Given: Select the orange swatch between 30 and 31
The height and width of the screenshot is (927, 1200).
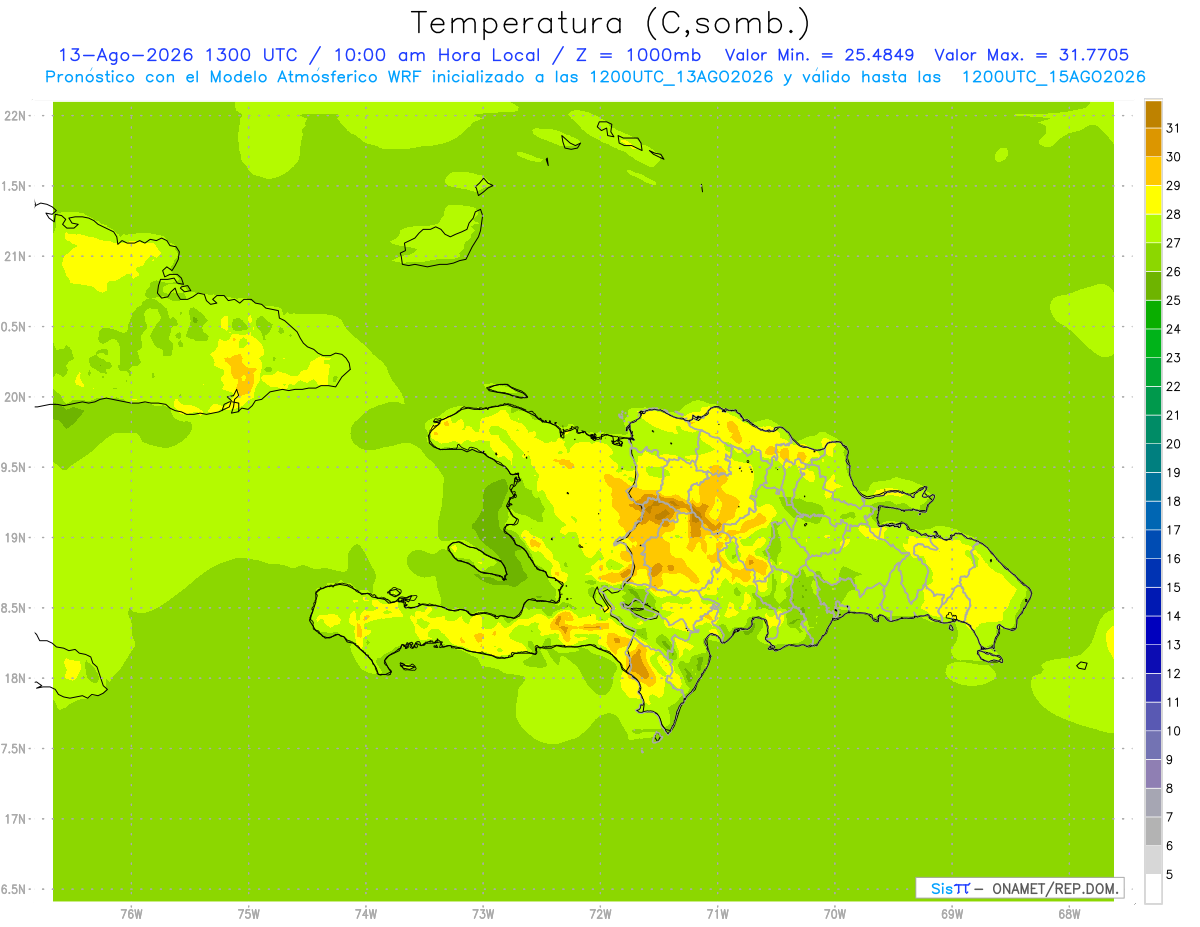Looking at the screenshot, I should click(1153, 143).
